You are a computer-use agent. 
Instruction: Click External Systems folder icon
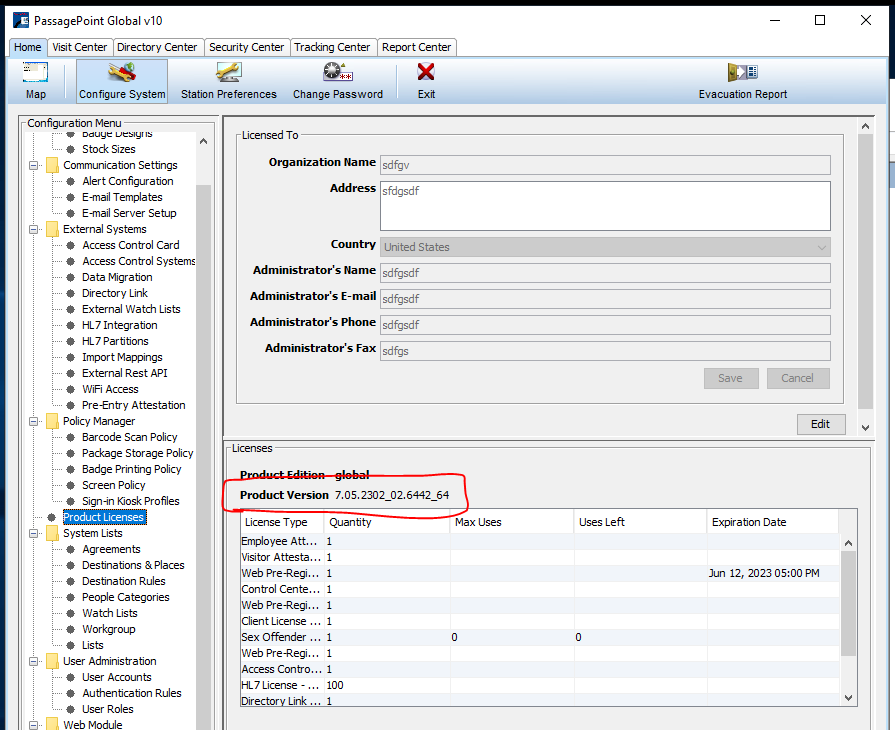52,229
